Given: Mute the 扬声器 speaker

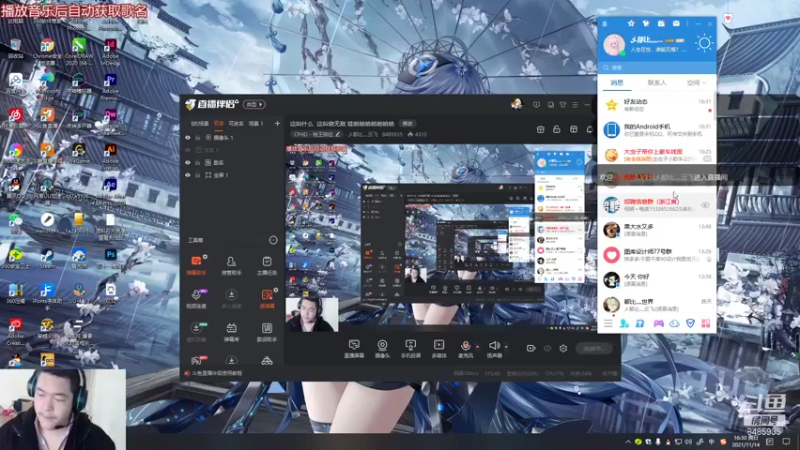Looking at the screenshot, I should tap(494, 348).
